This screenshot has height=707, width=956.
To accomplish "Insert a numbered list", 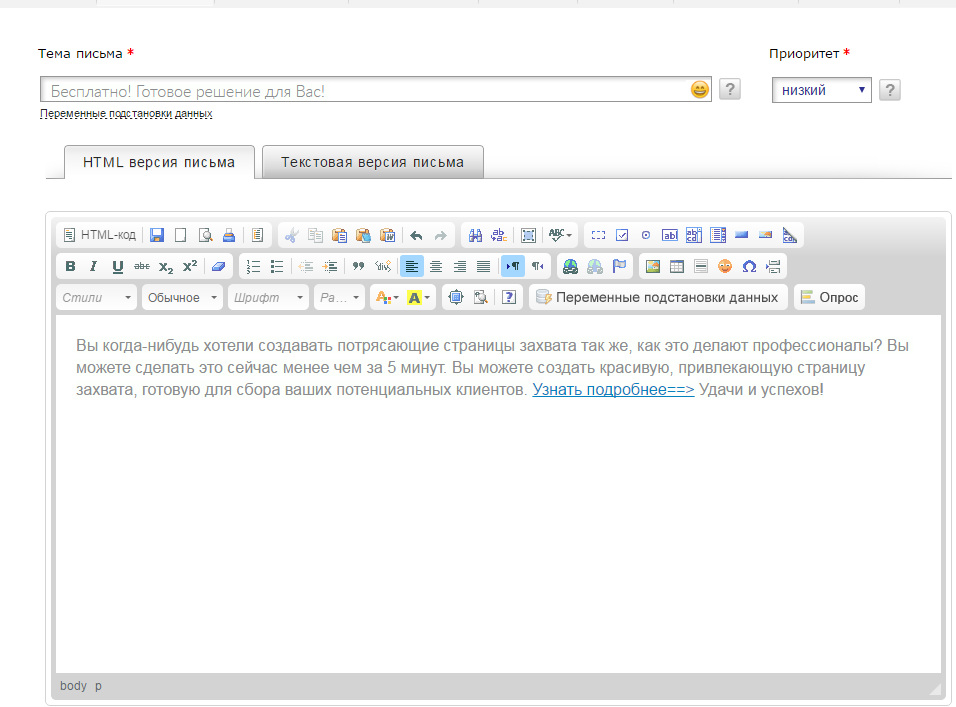I will click(253, 266).
